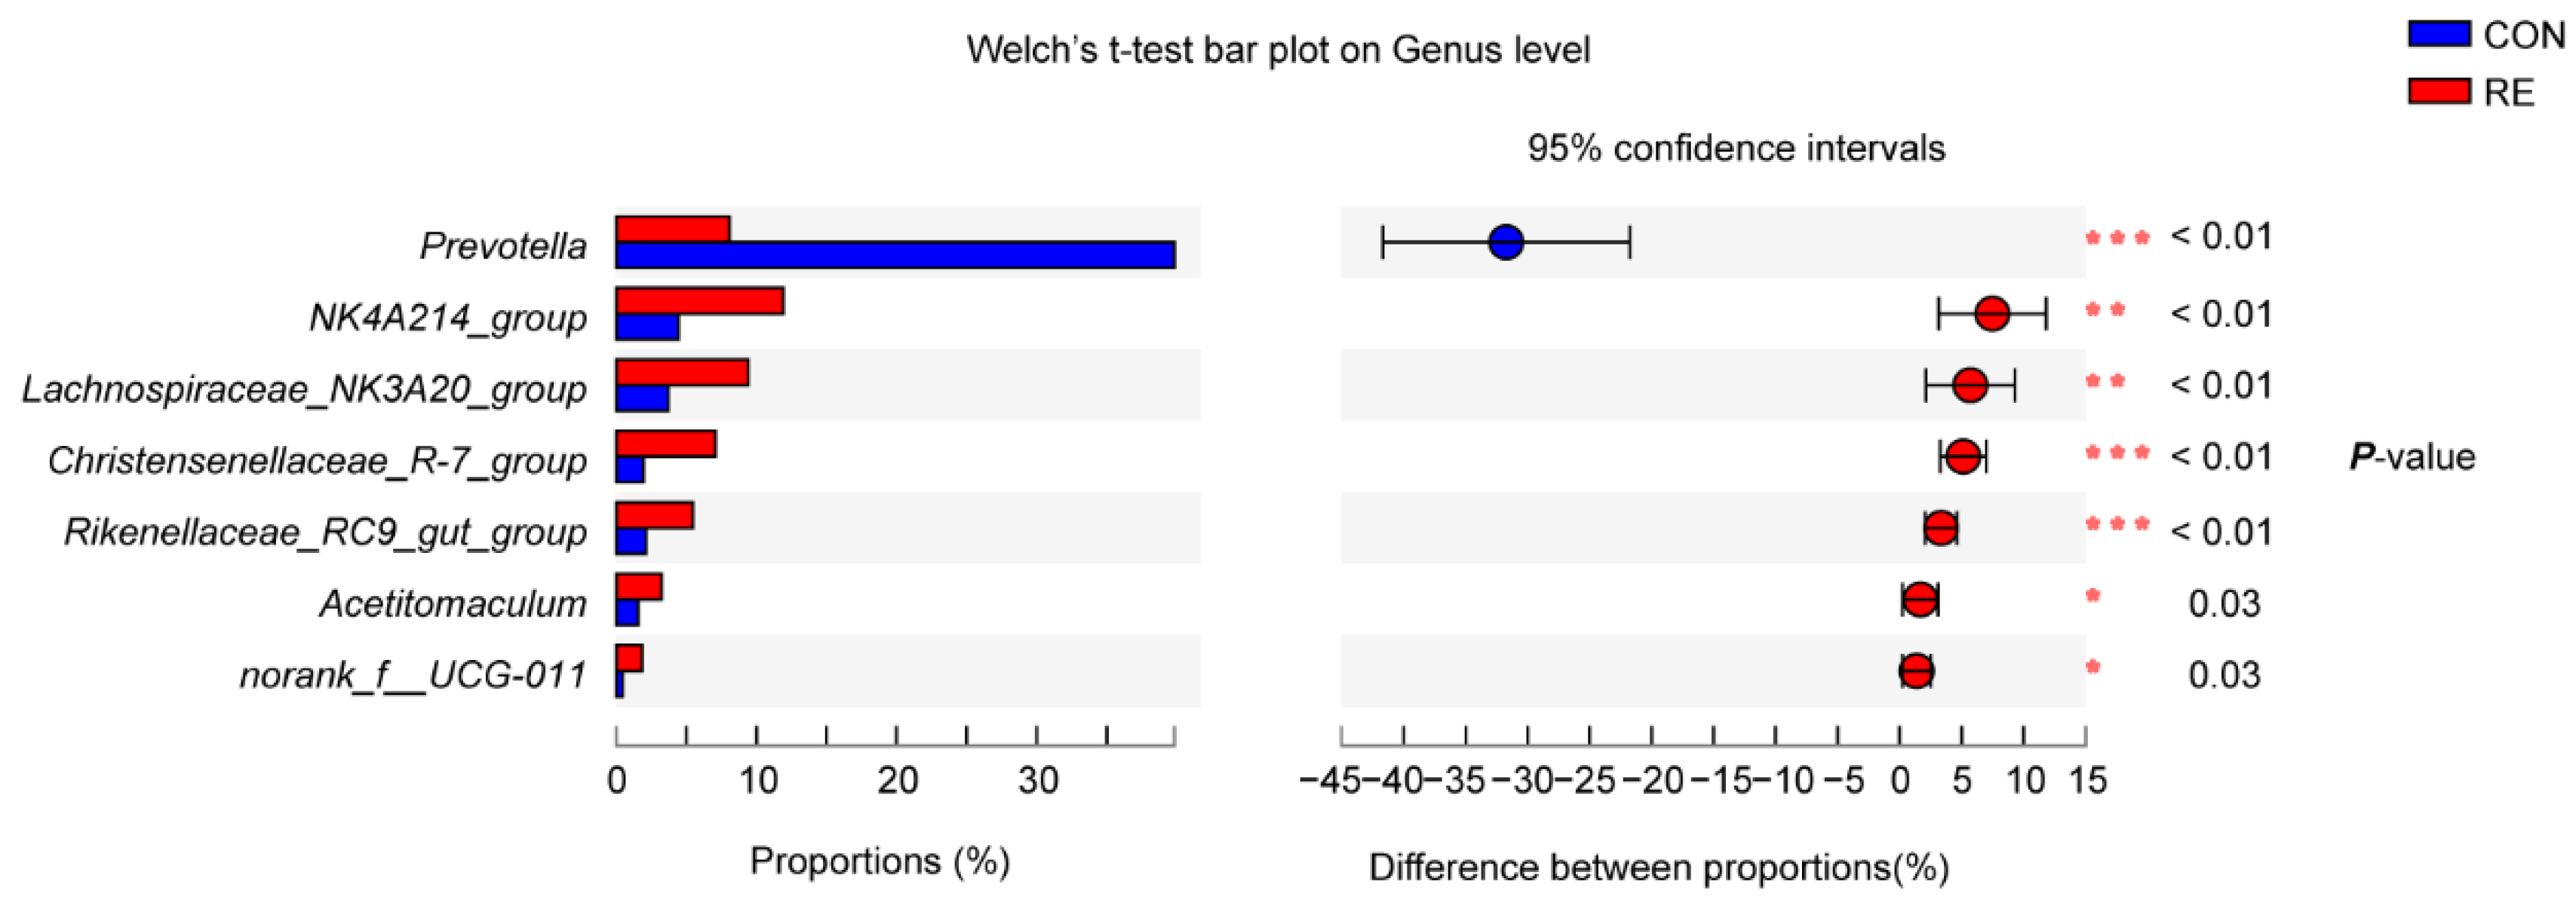Click the three stars beside Prevotella p-value
2576x900 pixels.
[x=2117, y=239]
